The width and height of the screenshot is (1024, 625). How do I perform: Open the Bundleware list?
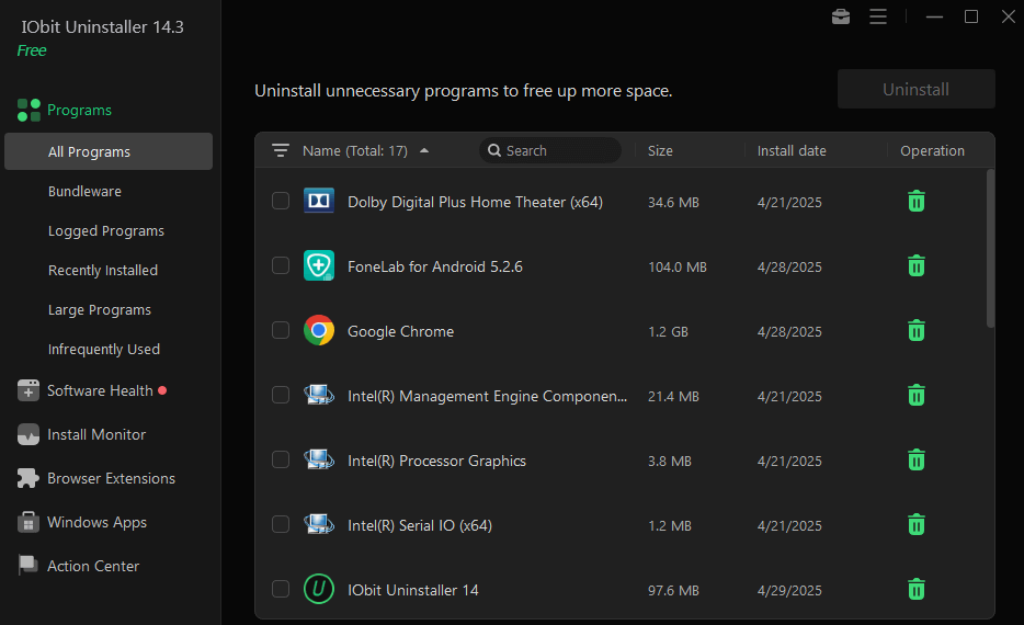(x=84, y=191)
